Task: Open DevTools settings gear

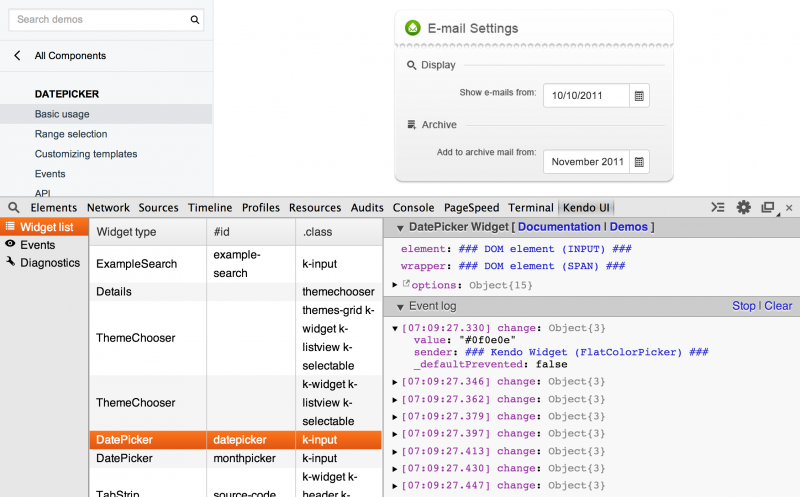Action: point(743,207)
